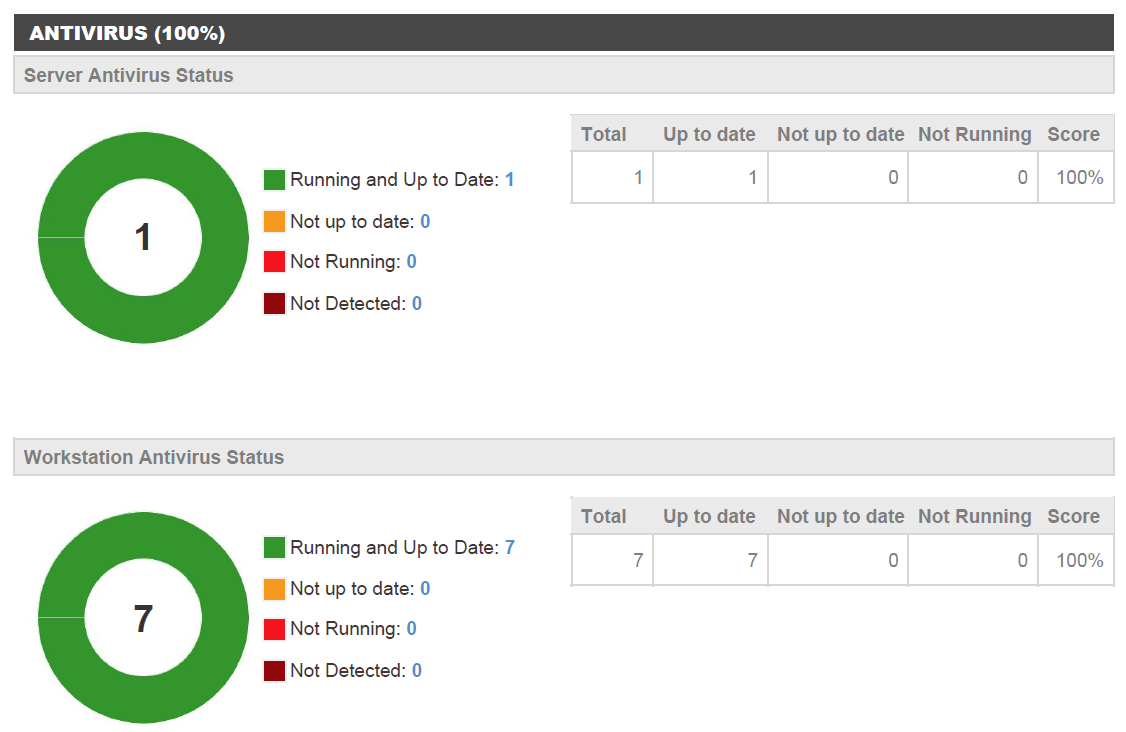This screenshot has height=732, width=1126.
Task: Click the dark red Workstation Not Detected swatch
Action: click(x=274, y=671)
